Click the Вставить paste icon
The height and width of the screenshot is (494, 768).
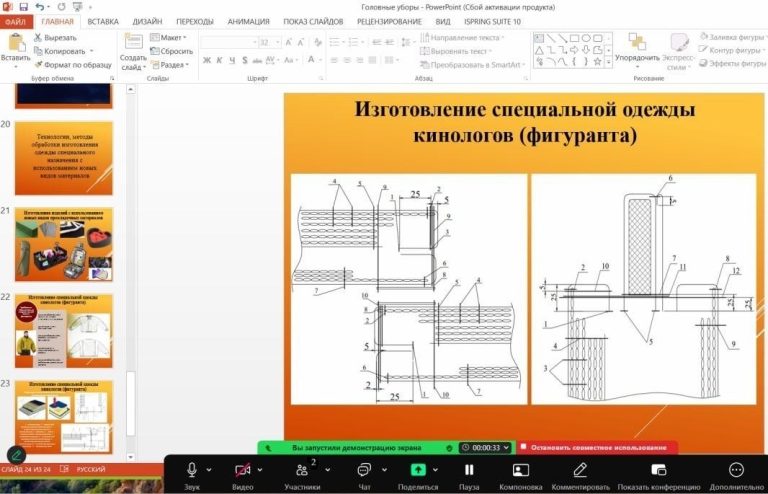16,43
